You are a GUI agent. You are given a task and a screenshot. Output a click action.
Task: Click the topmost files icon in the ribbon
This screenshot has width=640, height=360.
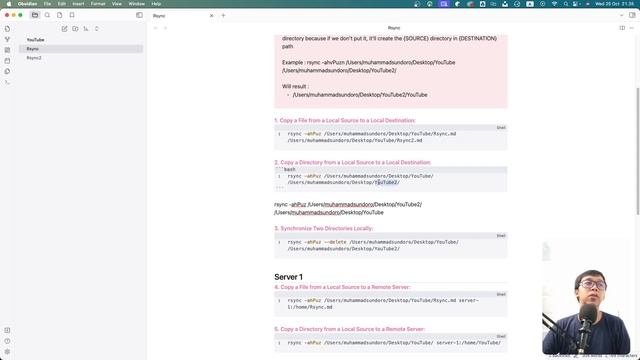click(7, 29)
